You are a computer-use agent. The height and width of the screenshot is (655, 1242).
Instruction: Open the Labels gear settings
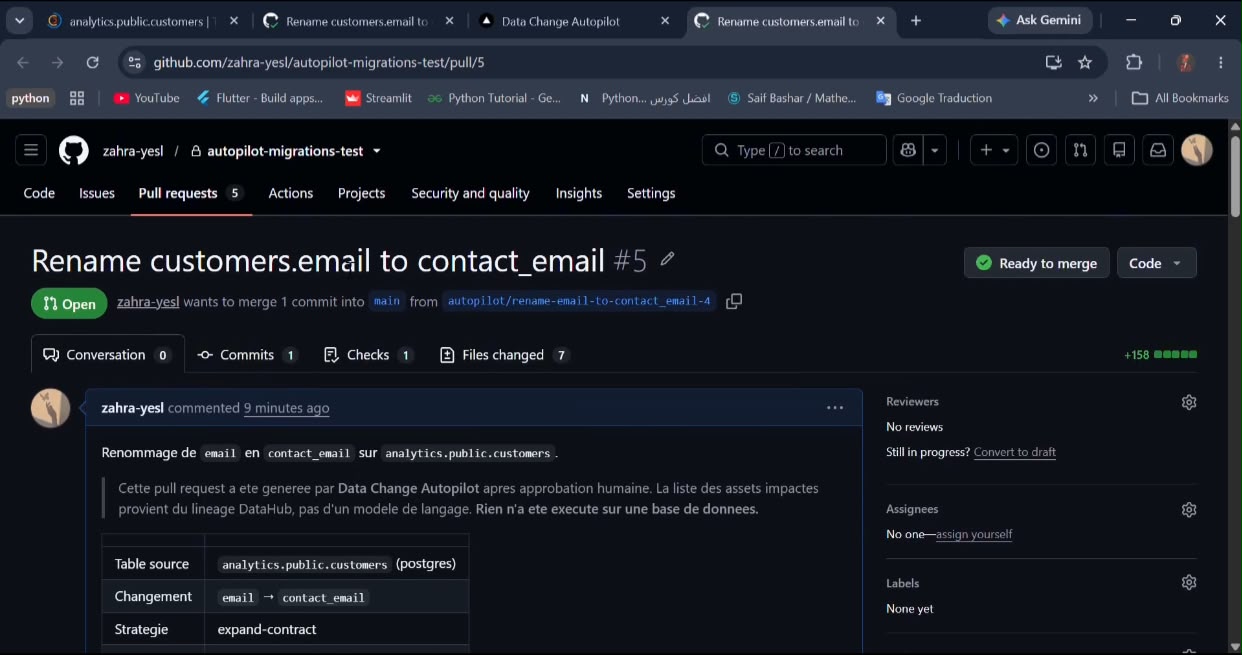point(1189,582)
